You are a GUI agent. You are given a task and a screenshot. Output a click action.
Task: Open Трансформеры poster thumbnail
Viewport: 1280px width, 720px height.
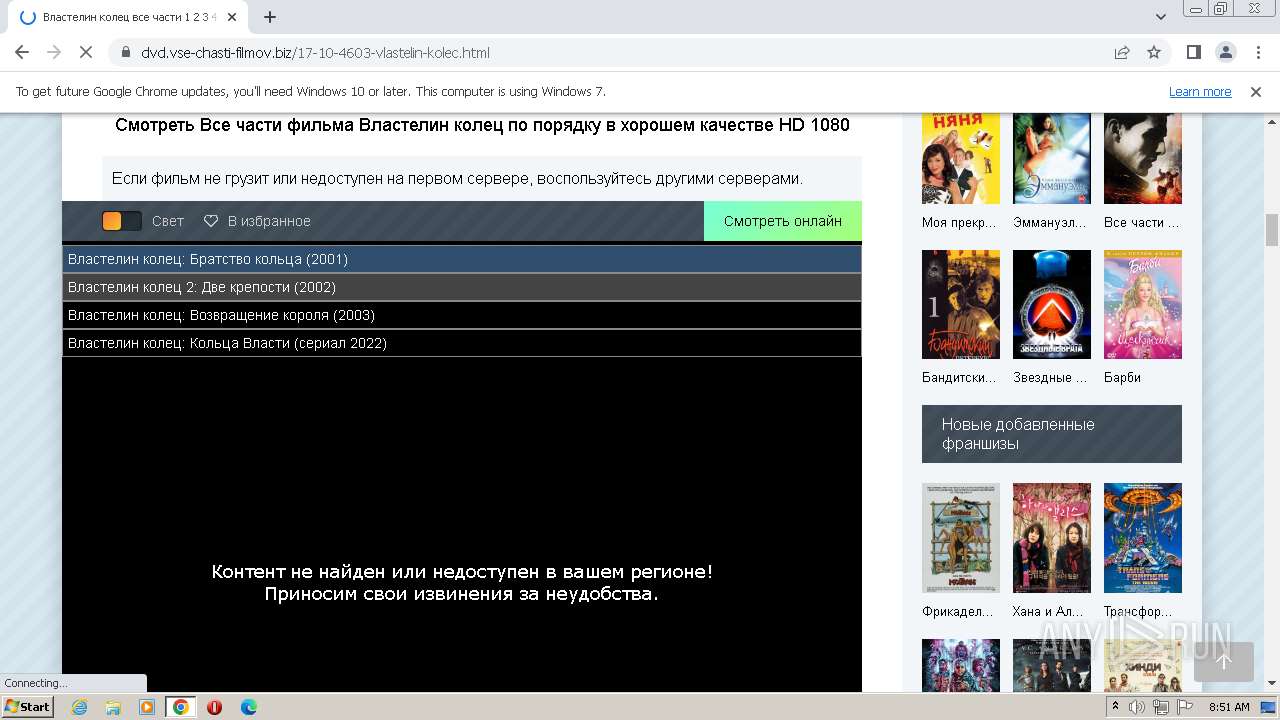coord(1142,538)
